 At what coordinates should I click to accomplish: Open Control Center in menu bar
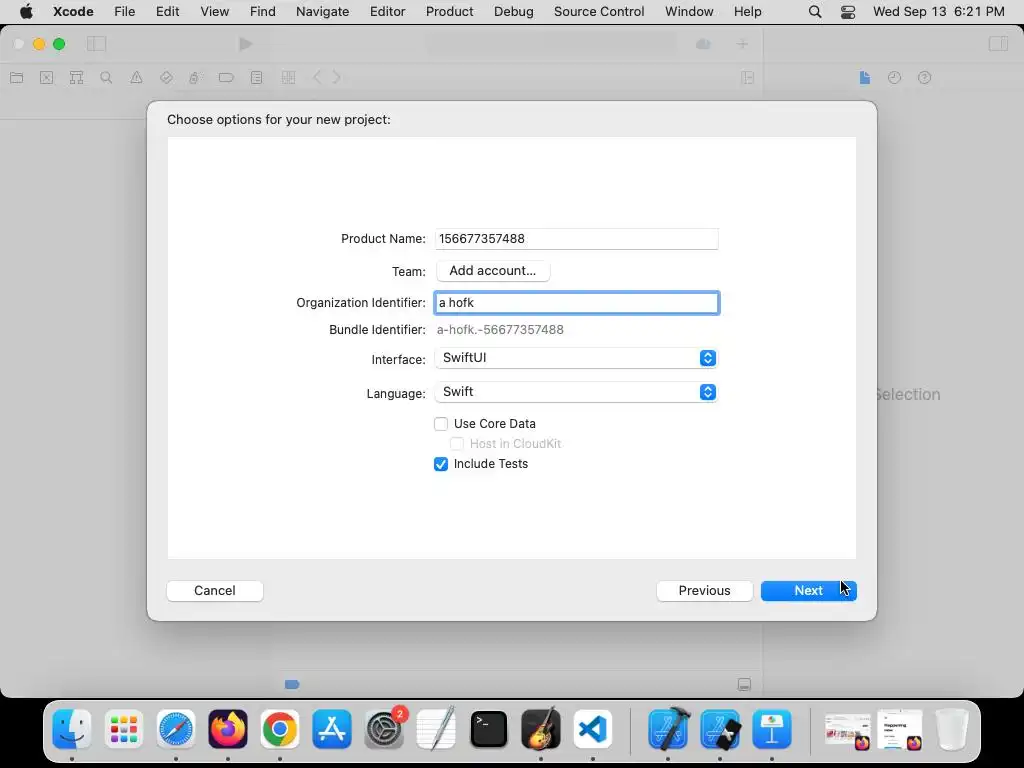tap(848, 11)
